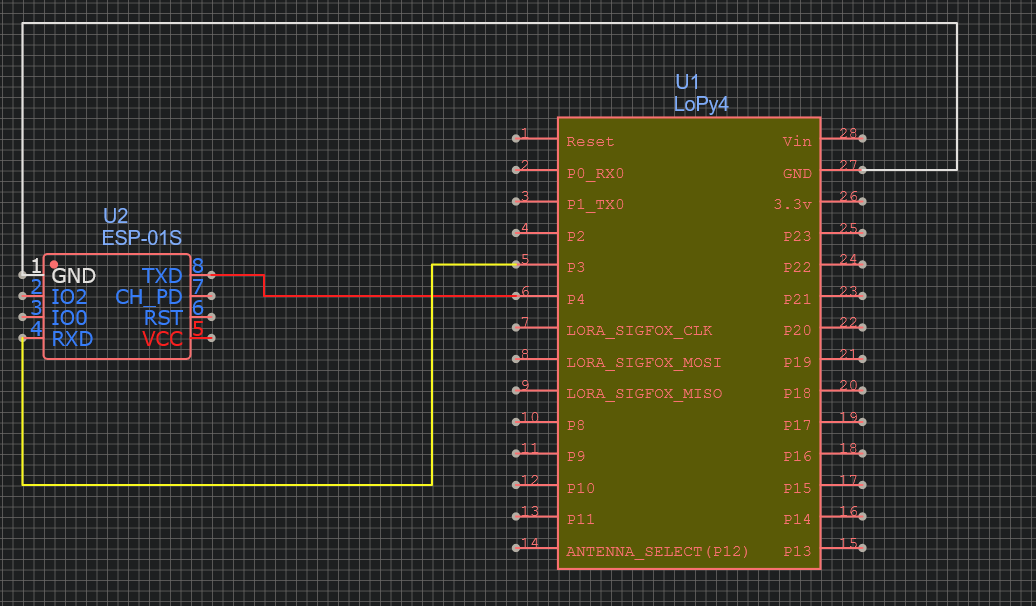Click the P16 pin label
This screenshot has width=1036, height=606.
coord(797,456)
